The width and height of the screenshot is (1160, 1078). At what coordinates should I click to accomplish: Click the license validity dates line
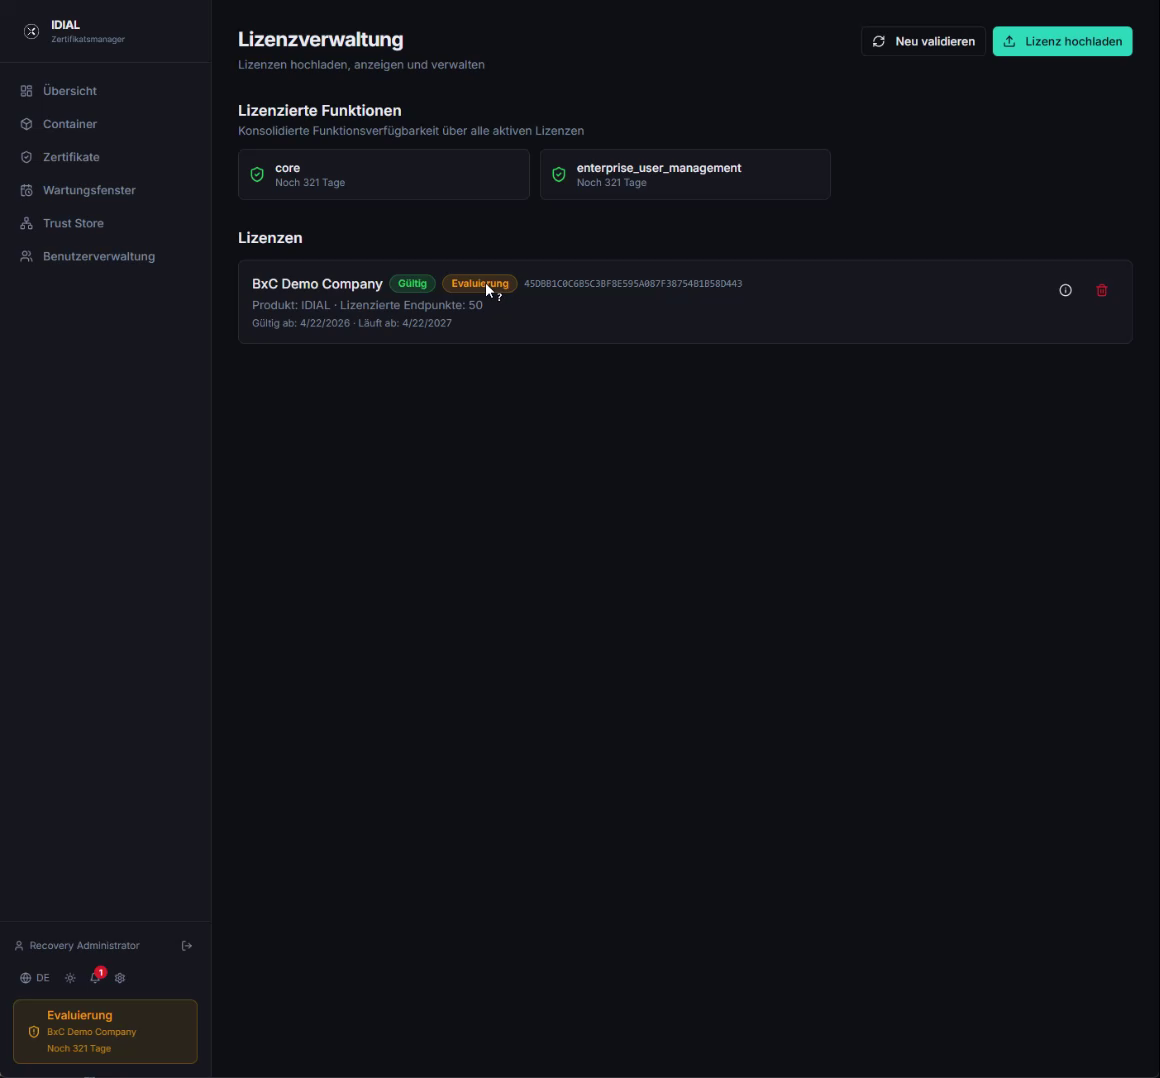point(351,323)
